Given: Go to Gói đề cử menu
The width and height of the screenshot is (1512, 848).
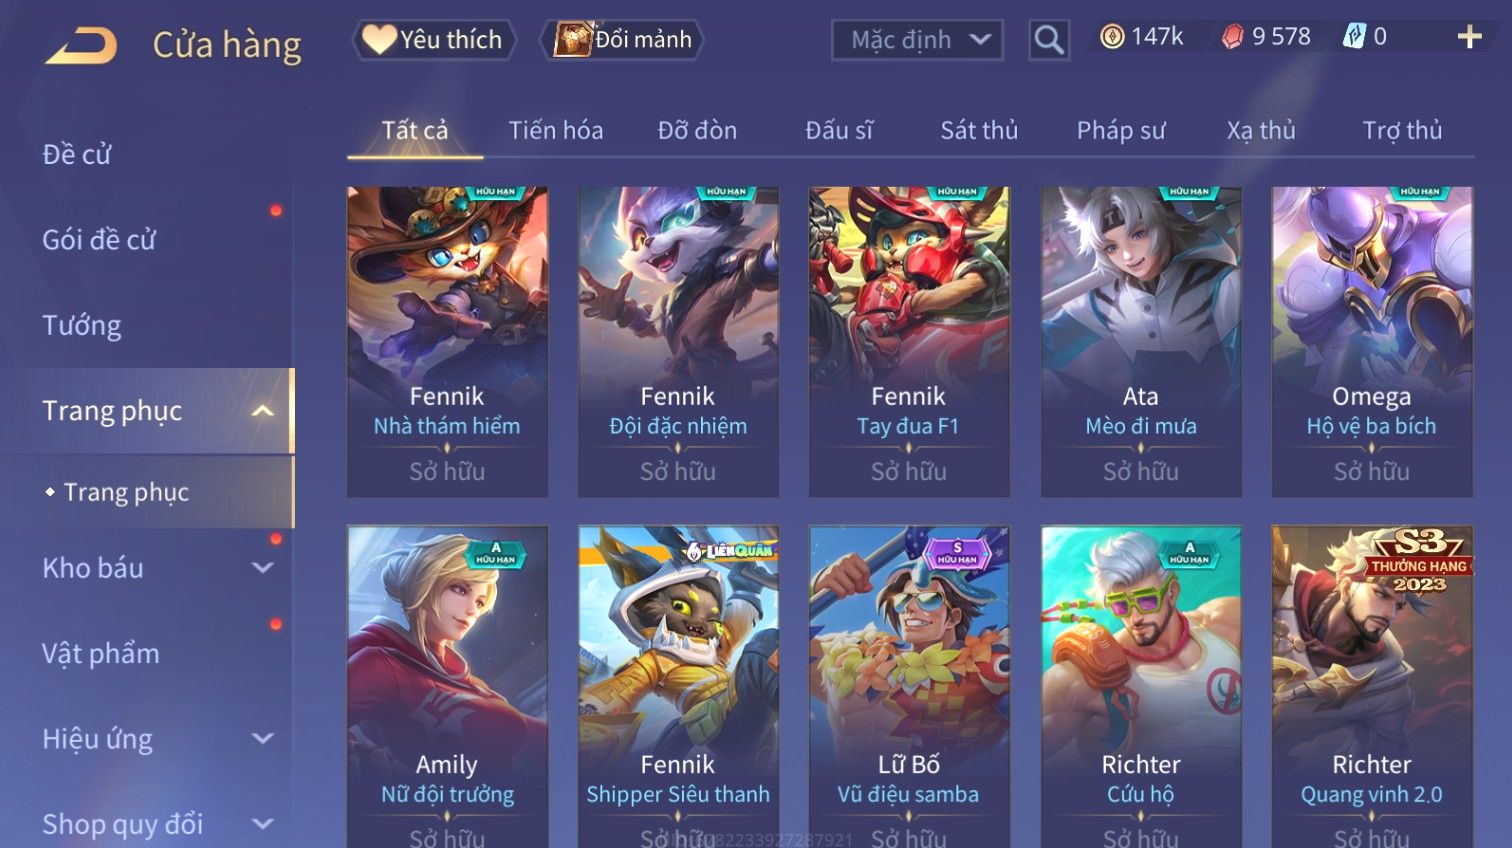Looking at the screenshot, I should pos(99,240).
